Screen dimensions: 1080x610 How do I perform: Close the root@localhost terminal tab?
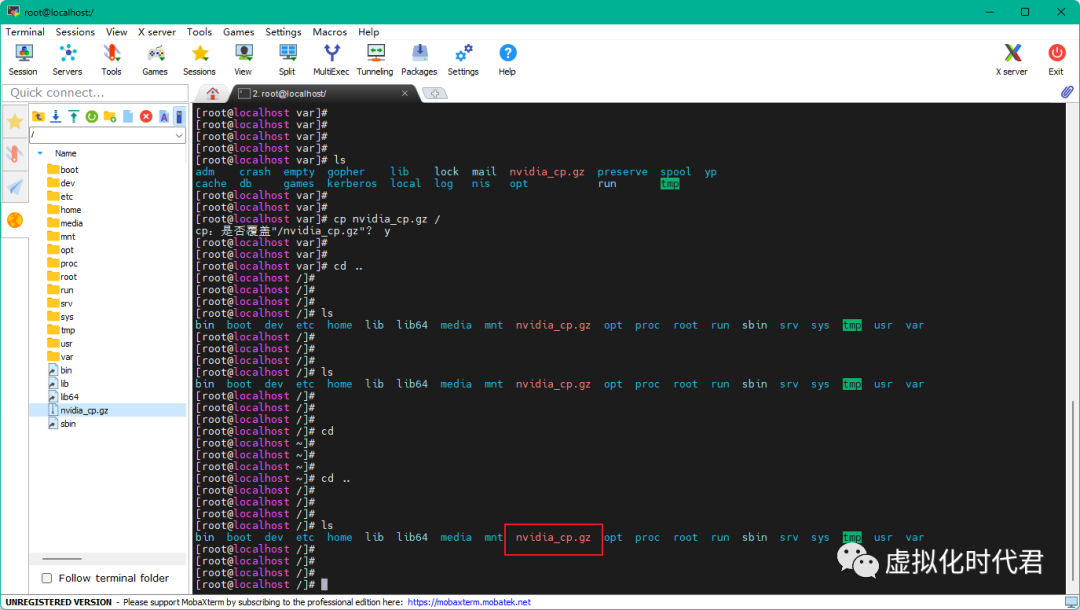pyautogui.click(x=405, y=93)
